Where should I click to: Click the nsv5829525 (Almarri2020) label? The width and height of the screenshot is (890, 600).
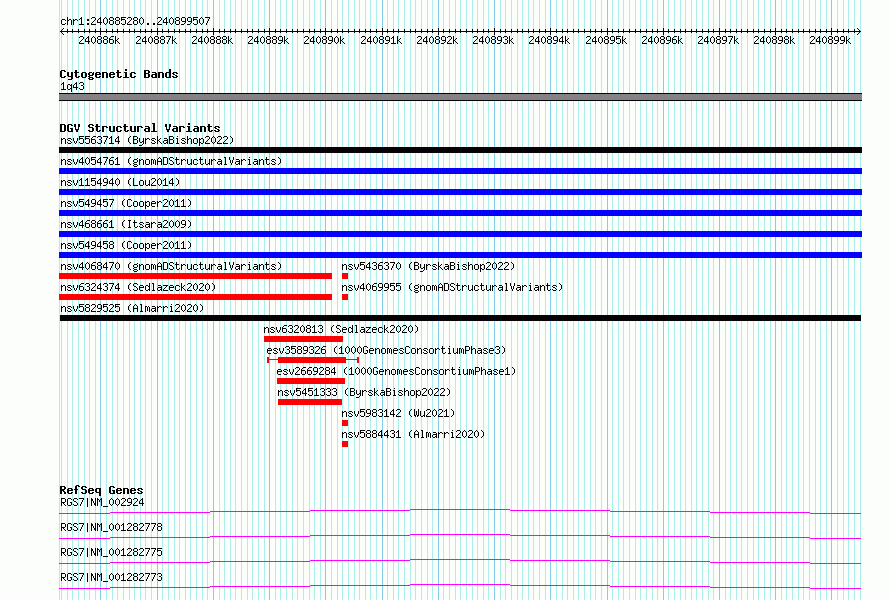click(x=132, y=308)
